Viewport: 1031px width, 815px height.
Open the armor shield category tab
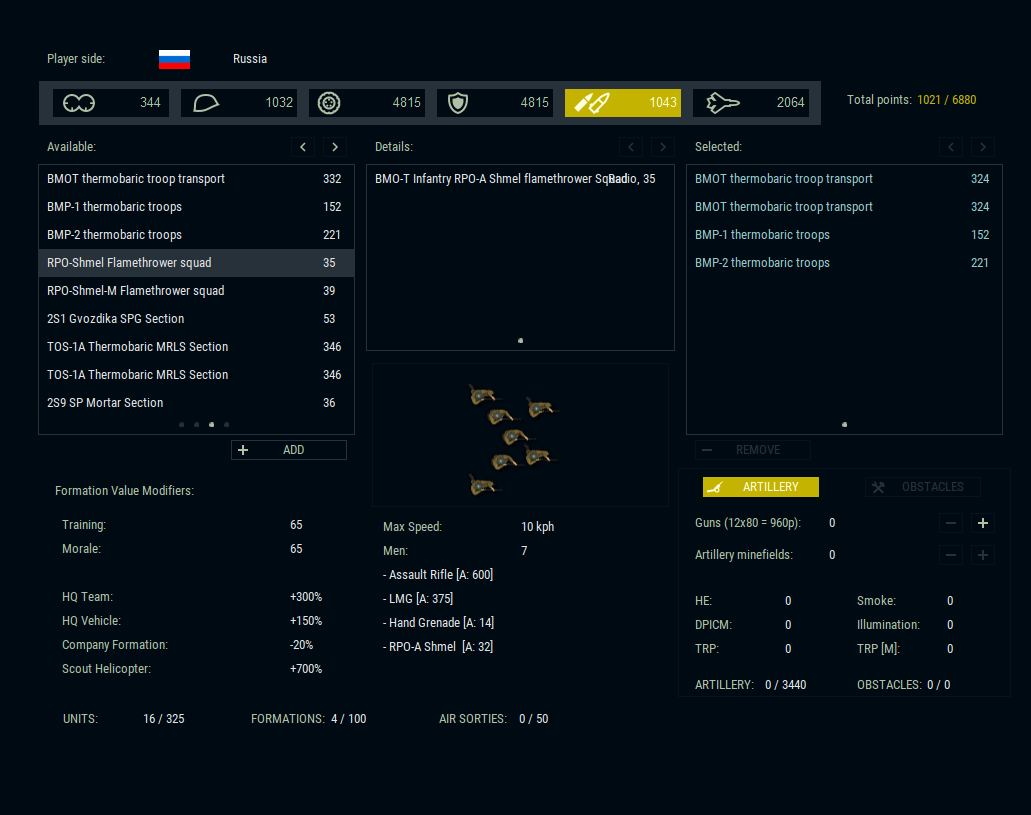[x=494, y=103]
